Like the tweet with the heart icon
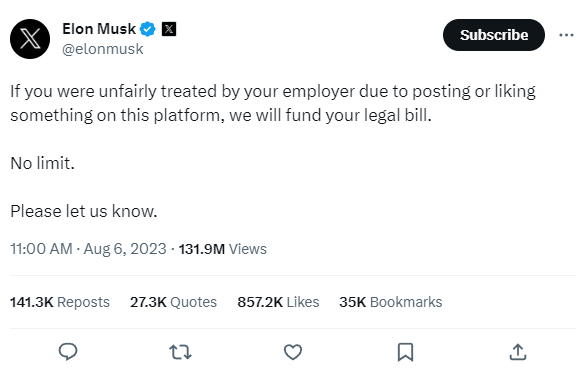Screen dimensions: 586x372 point(293,352)
